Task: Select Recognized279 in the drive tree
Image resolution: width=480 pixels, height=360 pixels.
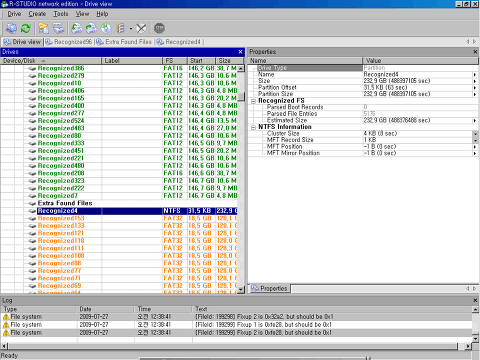Action: coord(61,76)
